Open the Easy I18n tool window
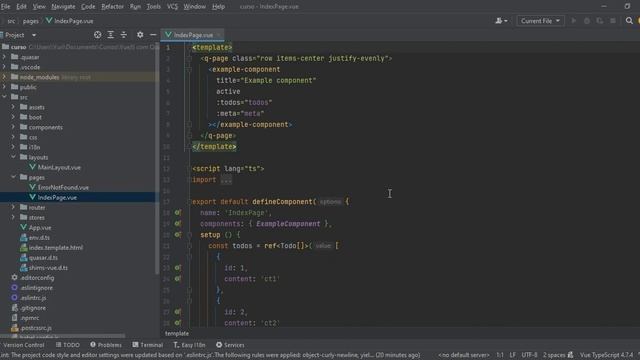 coord(189,345)
